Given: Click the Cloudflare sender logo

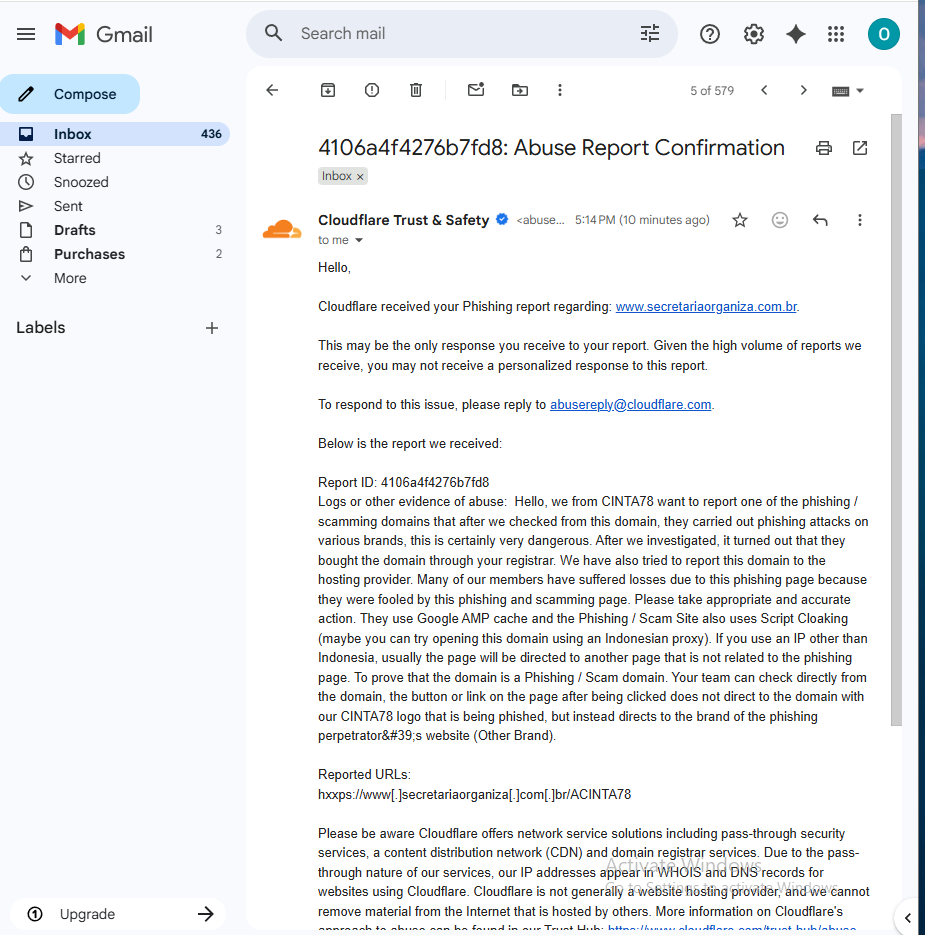Looking at the screenshot, I should pyautogui.click(x=281, y=229).
